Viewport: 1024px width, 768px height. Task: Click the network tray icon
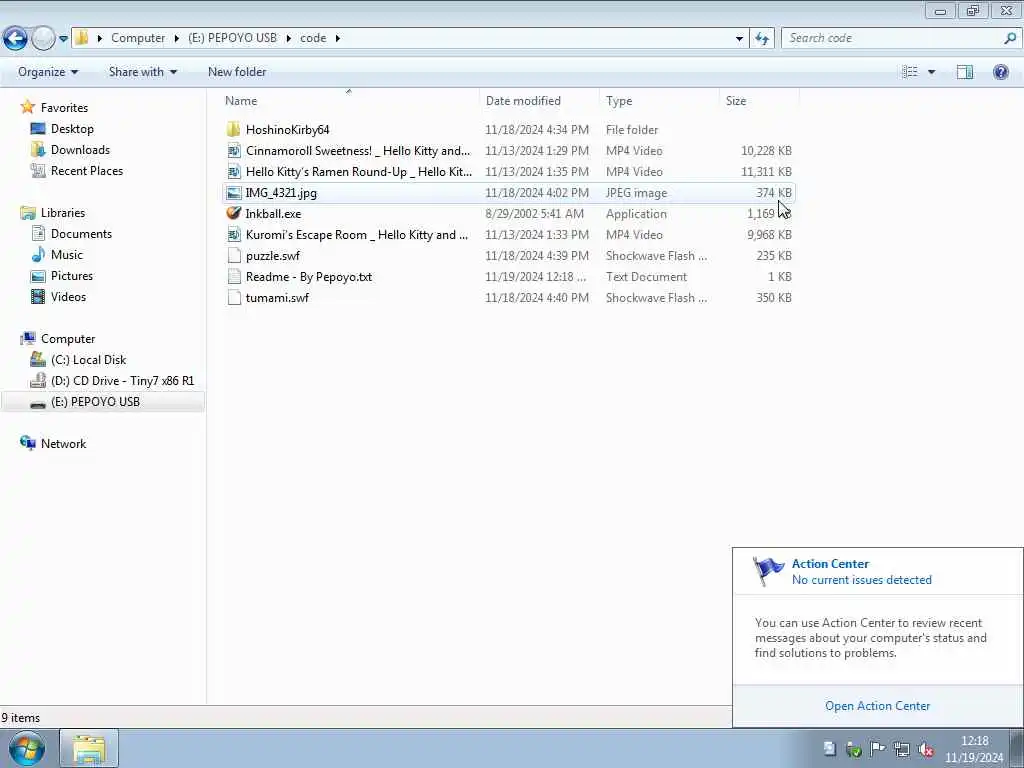click(x=901, y=749)
